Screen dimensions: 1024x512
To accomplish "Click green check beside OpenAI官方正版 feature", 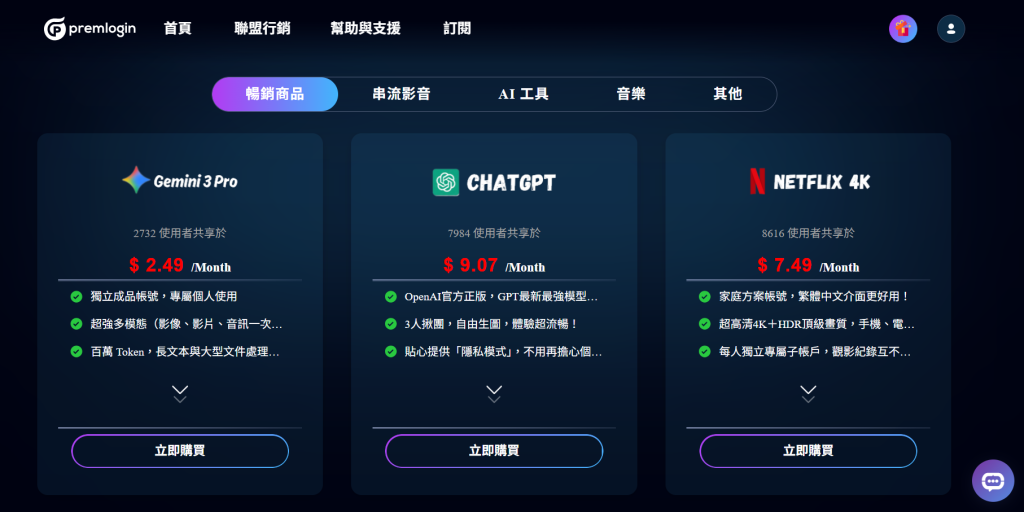I will [391, 297].
